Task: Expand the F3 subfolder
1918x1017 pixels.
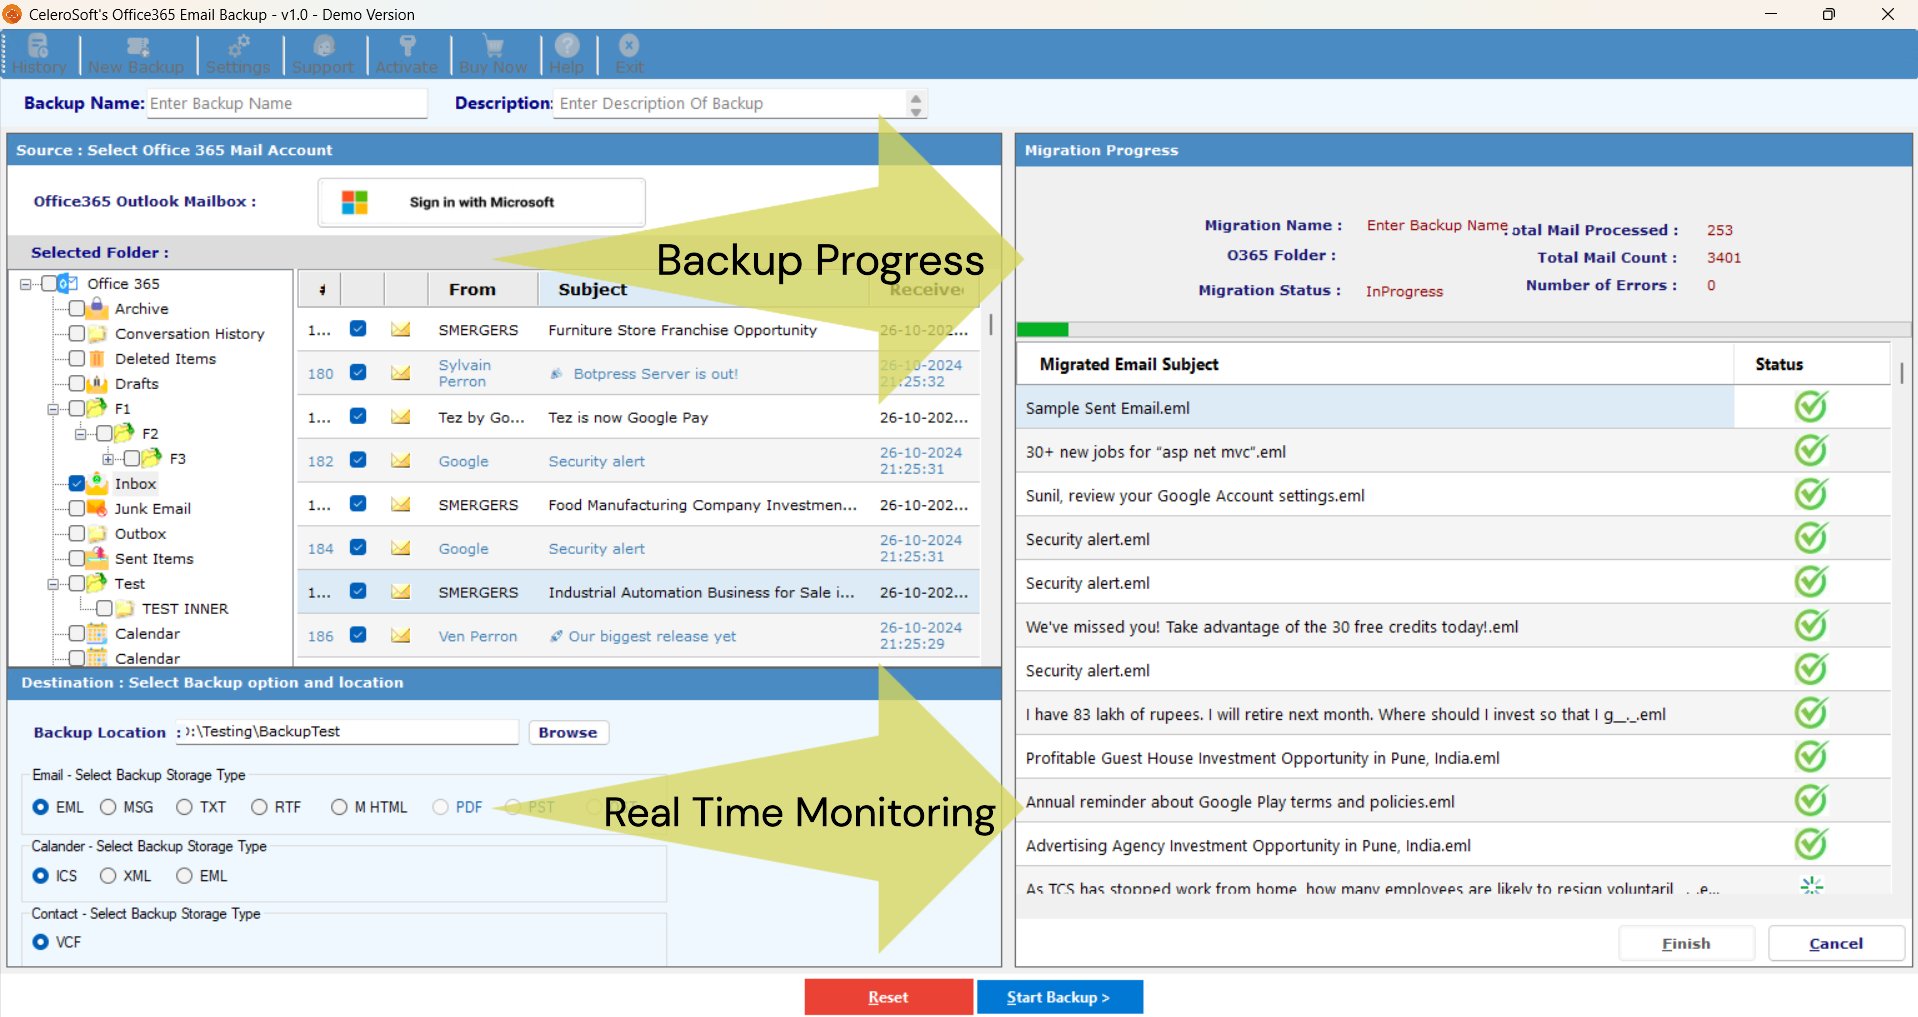Action: point(107,458)
